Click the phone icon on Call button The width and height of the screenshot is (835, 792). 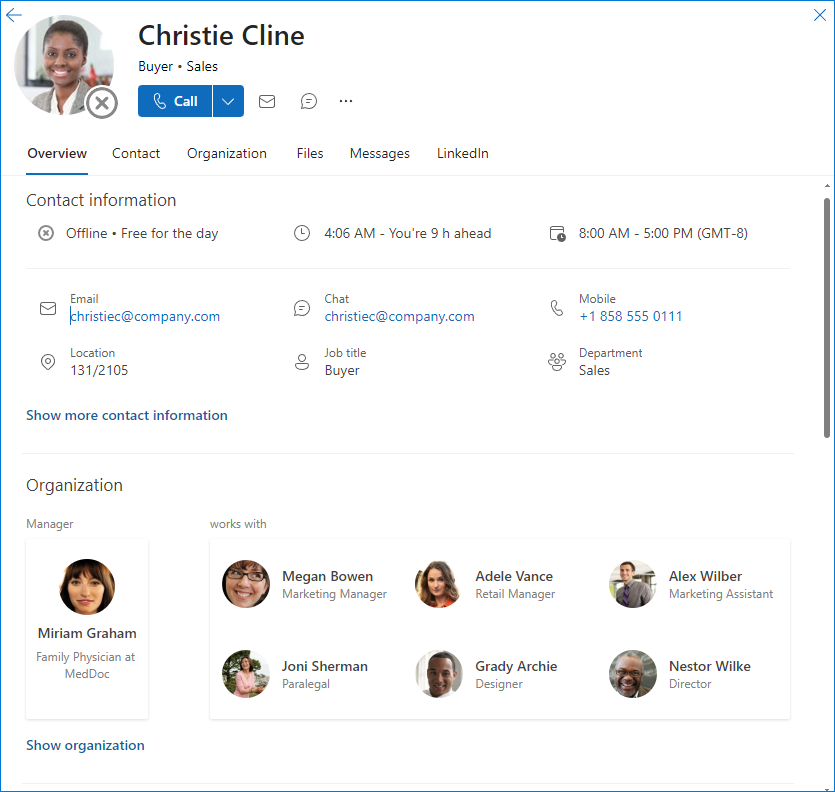[x=160, y=101]
